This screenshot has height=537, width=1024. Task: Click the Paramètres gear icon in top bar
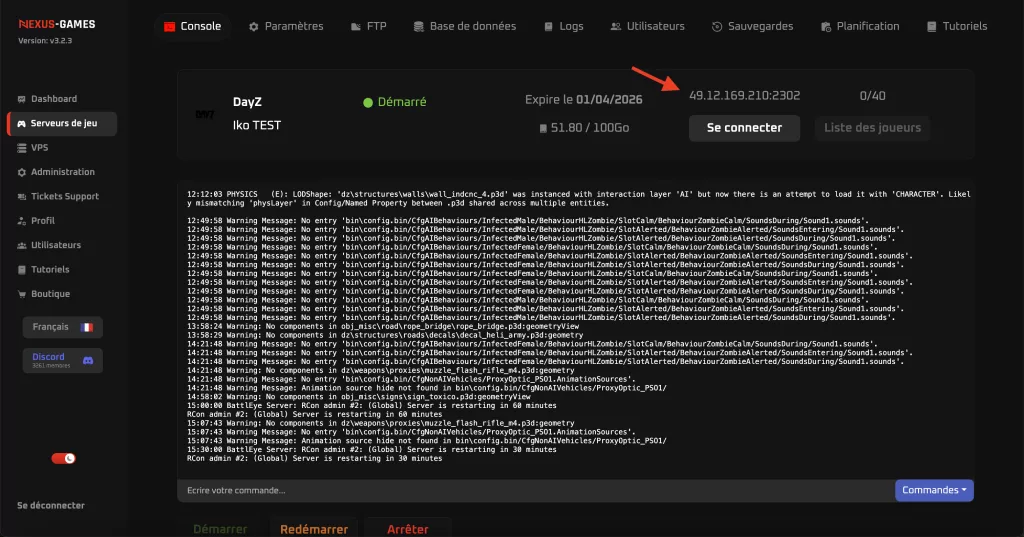253,27
